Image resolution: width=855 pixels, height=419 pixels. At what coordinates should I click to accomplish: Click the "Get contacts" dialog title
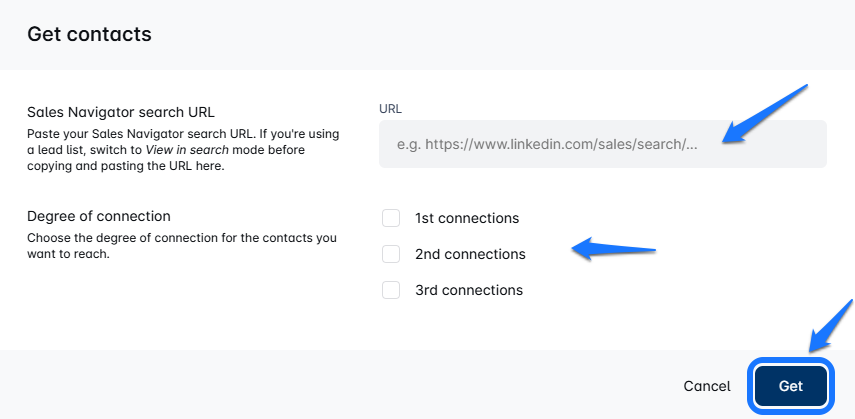(x=89, y=35)
